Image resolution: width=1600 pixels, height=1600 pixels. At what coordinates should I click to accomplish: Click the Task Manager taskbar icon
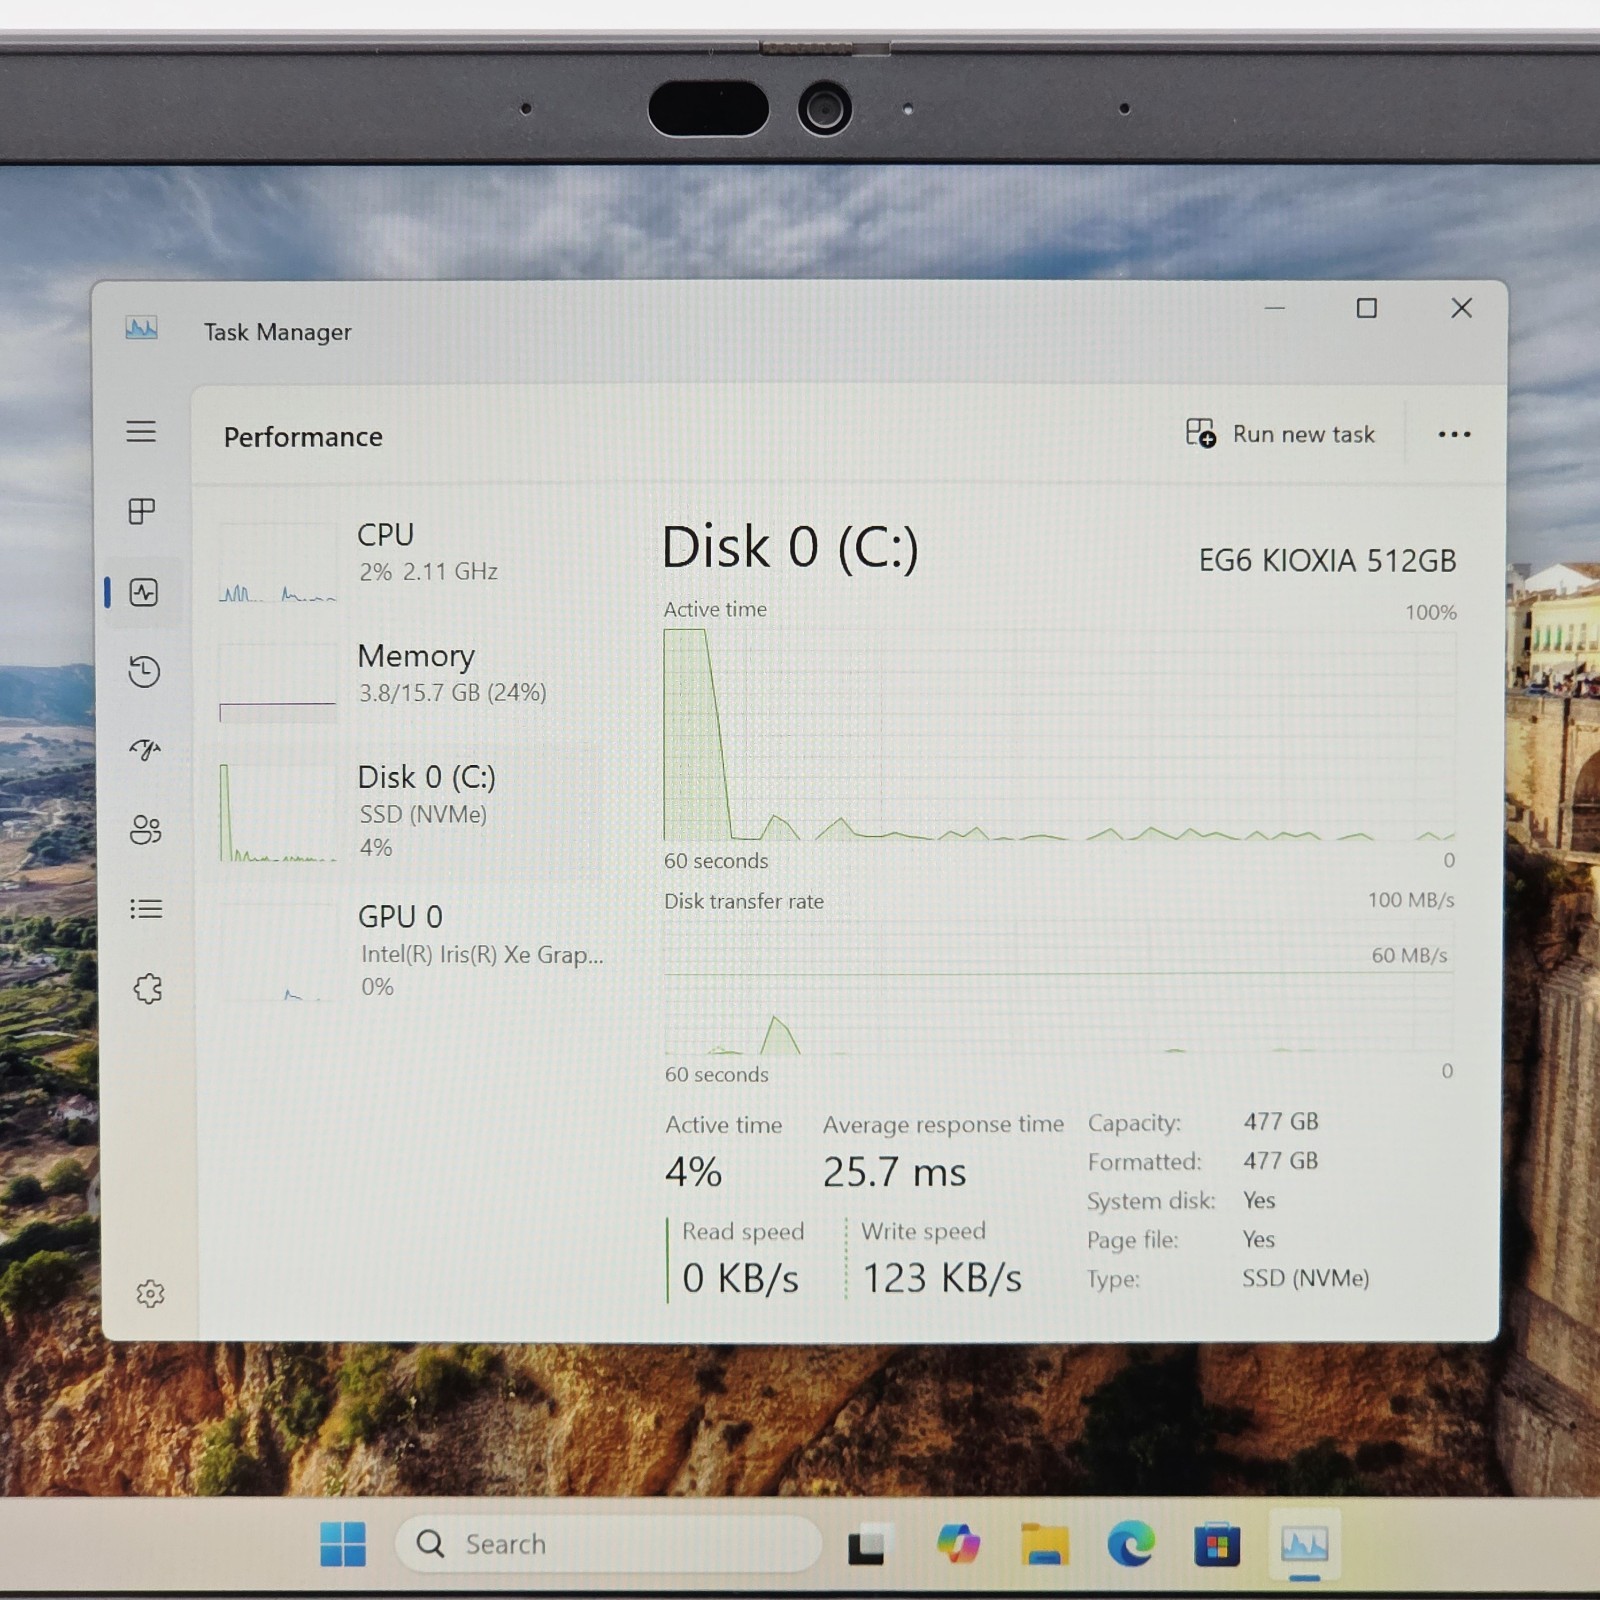click(x=1304, y=1545)
